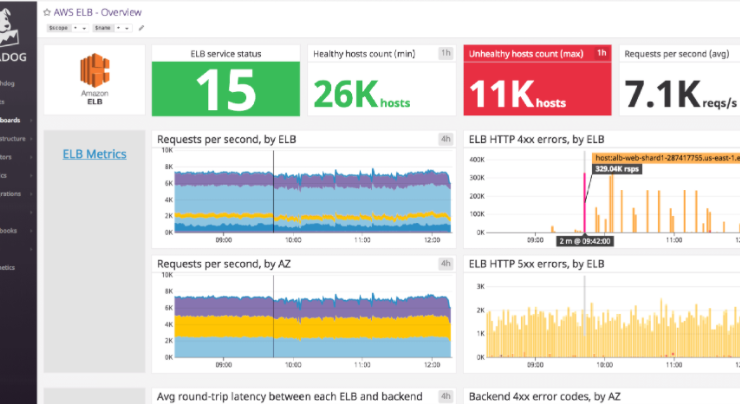Click the Avg round-trip latency graph title
Viewport: 740px width, 404px height.
290,396
